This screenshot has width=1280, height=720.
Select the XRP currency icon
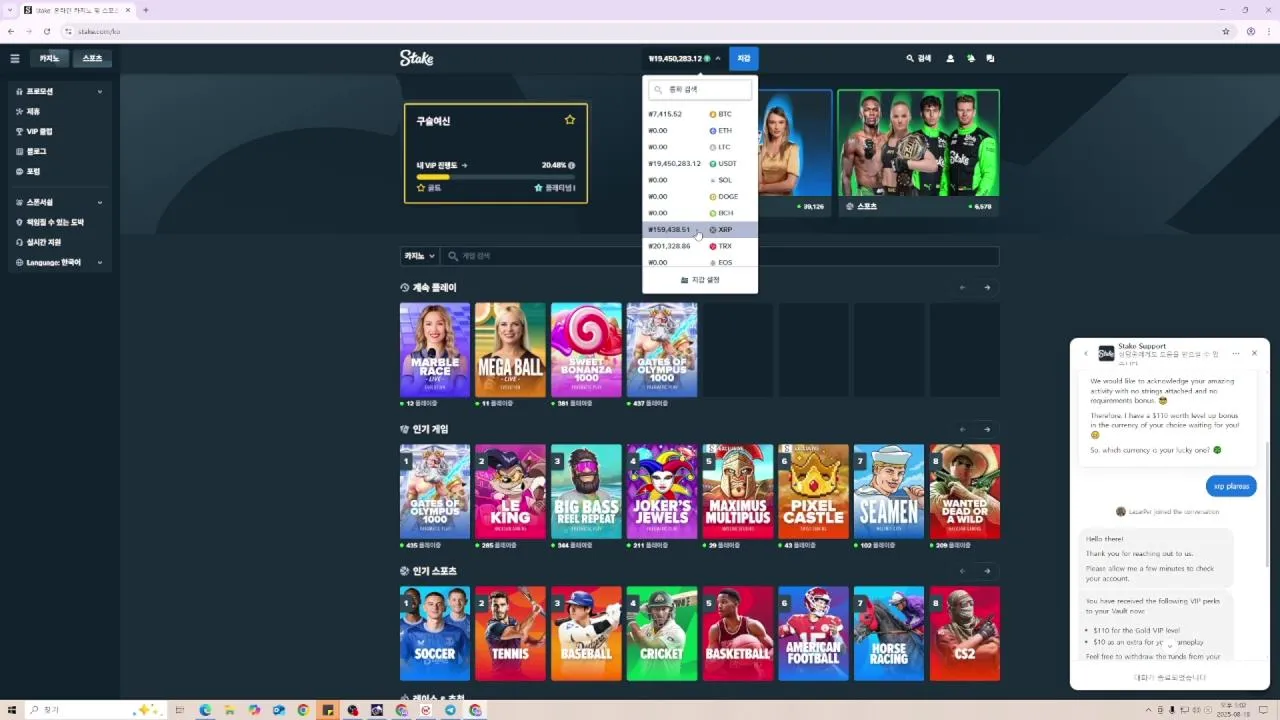(713, 230)
